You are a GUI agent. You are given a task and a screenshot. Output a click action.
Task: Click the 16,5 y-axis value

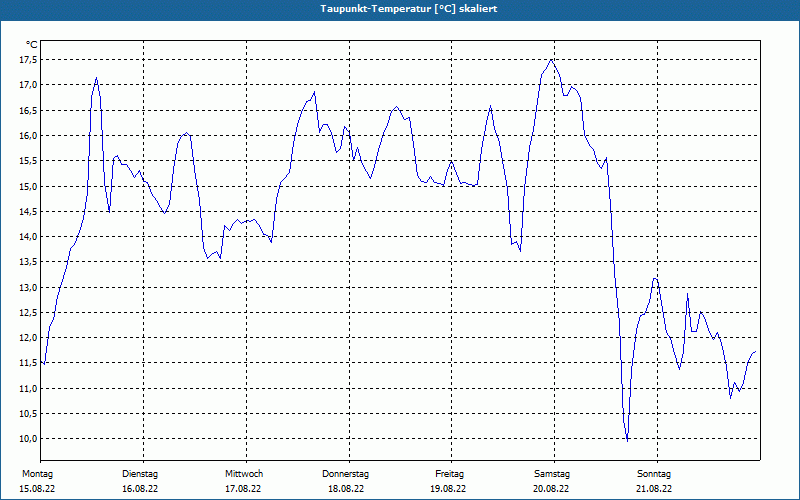(30, 110)
